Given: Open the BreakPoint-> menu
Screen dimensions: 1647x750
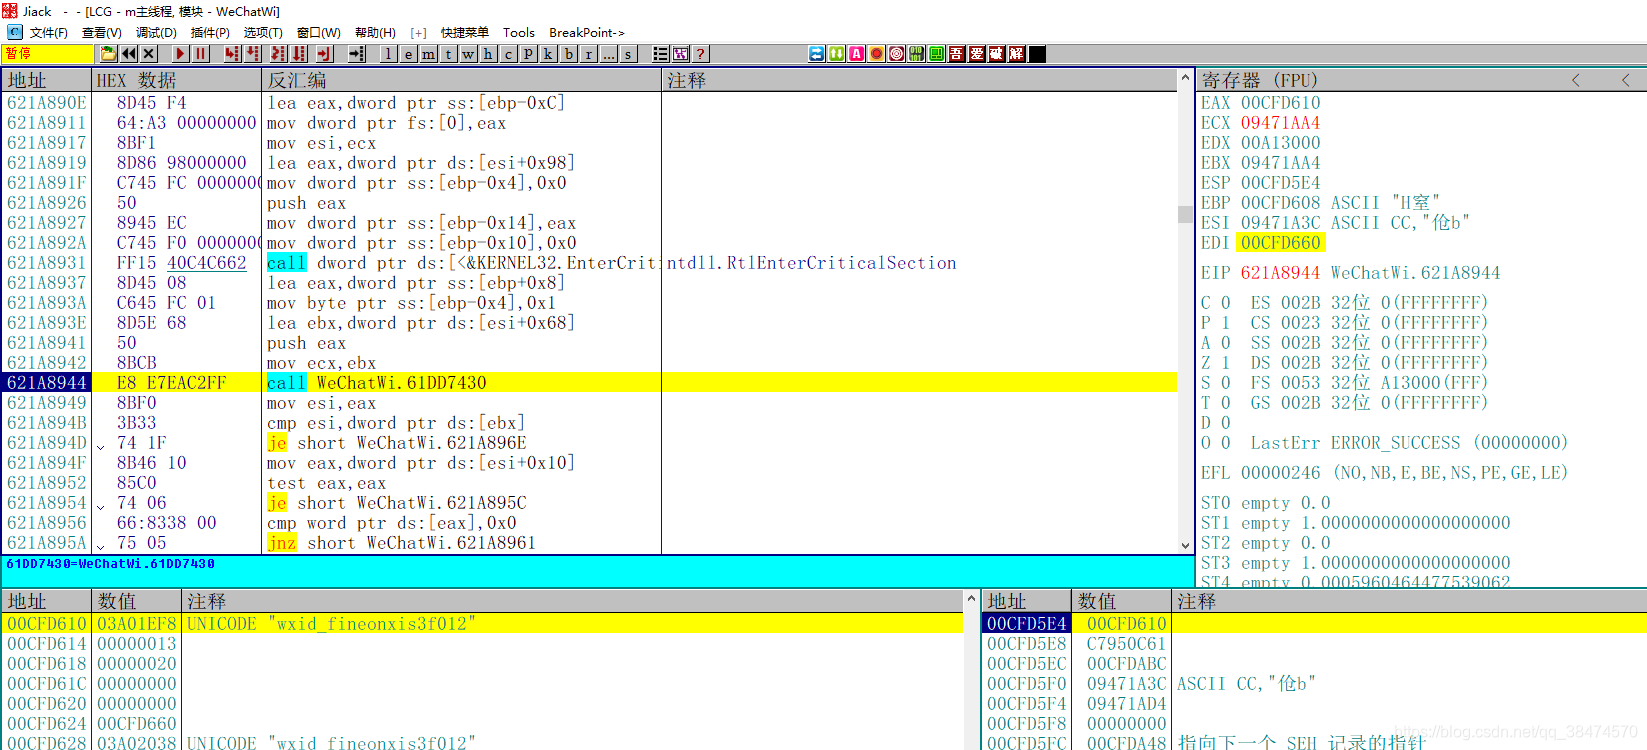Looking at the screenshot, I should [x=586, y=33].
